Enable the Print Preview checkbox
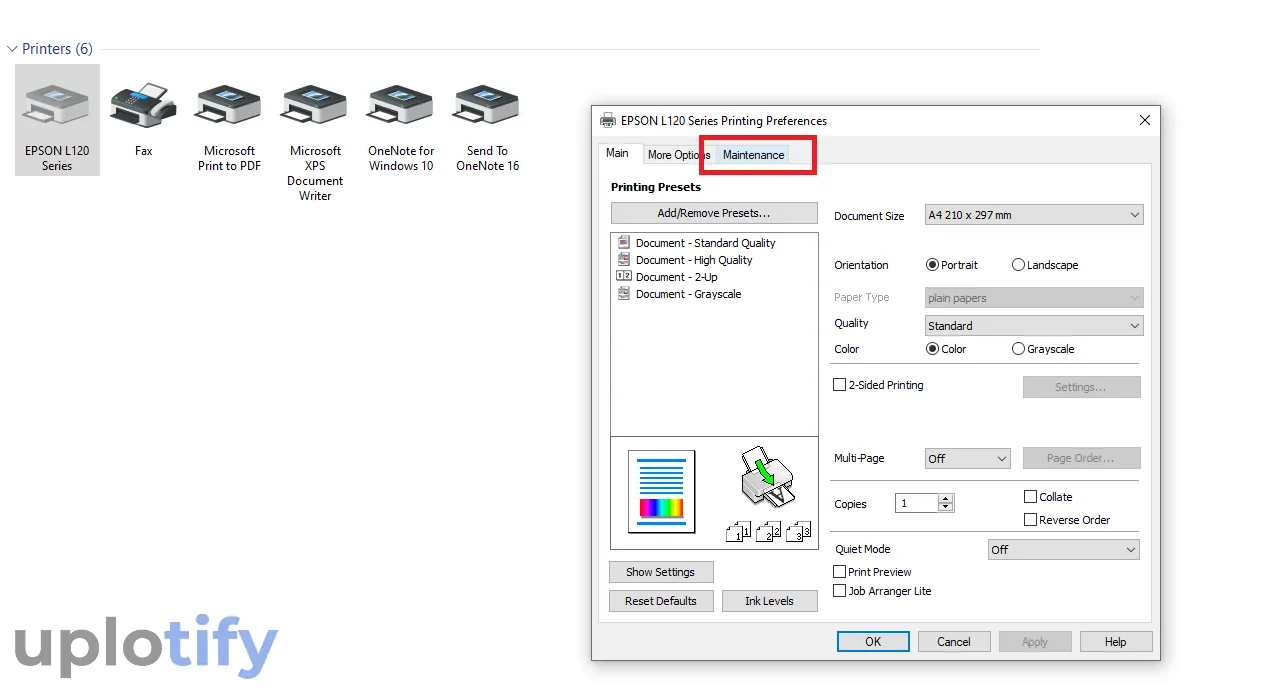 [840, 572]
